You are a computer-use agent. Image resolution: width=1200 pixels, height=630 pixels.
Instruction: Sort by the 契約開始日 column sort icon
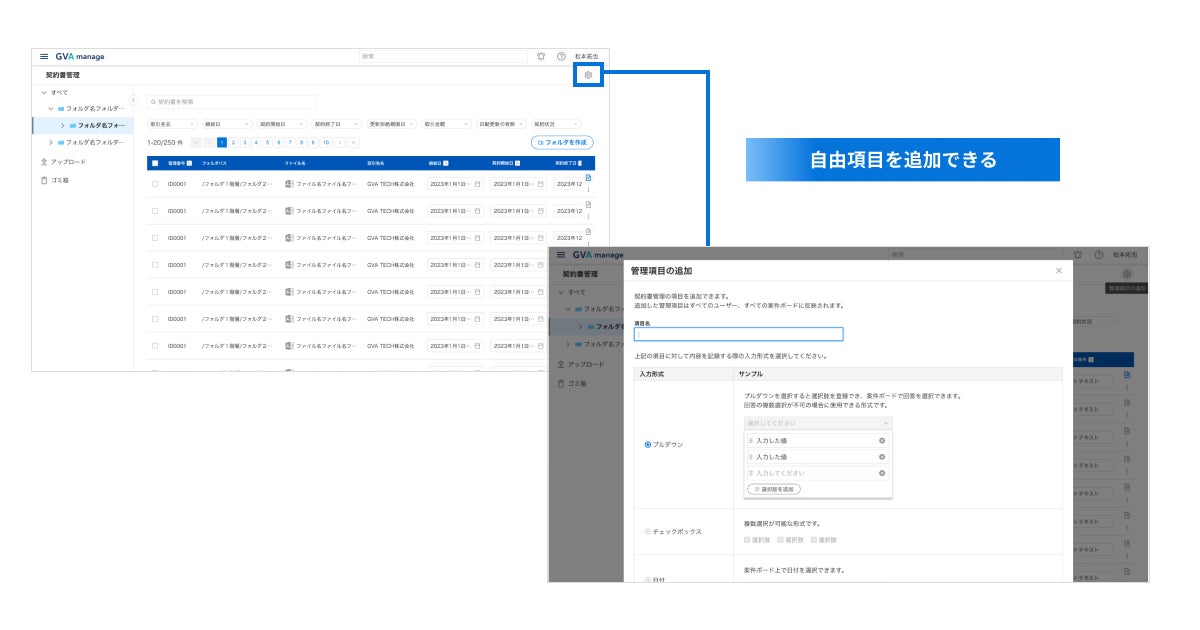[517, 162]
